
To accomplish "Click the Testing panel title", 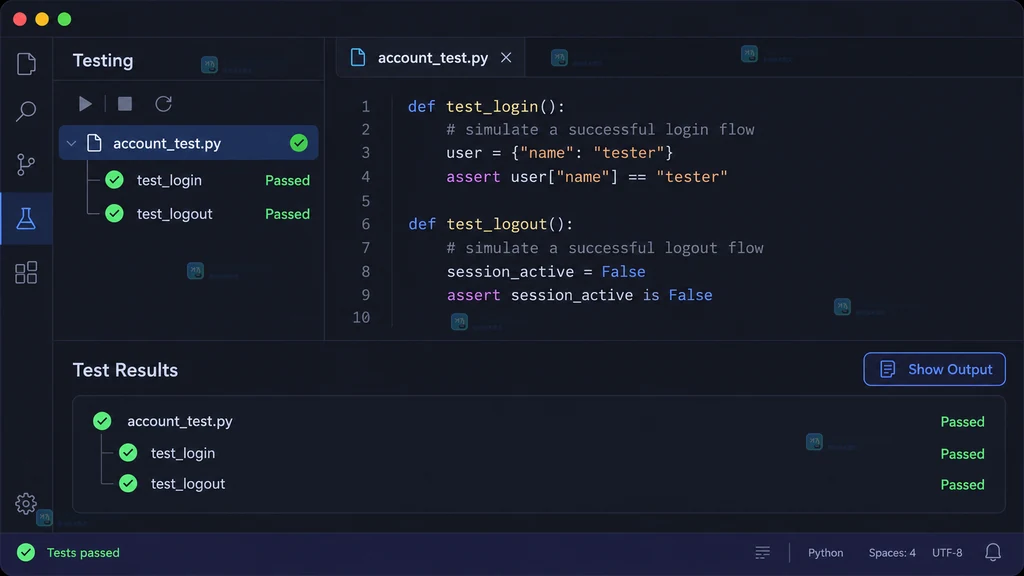I will click(103, 61).
